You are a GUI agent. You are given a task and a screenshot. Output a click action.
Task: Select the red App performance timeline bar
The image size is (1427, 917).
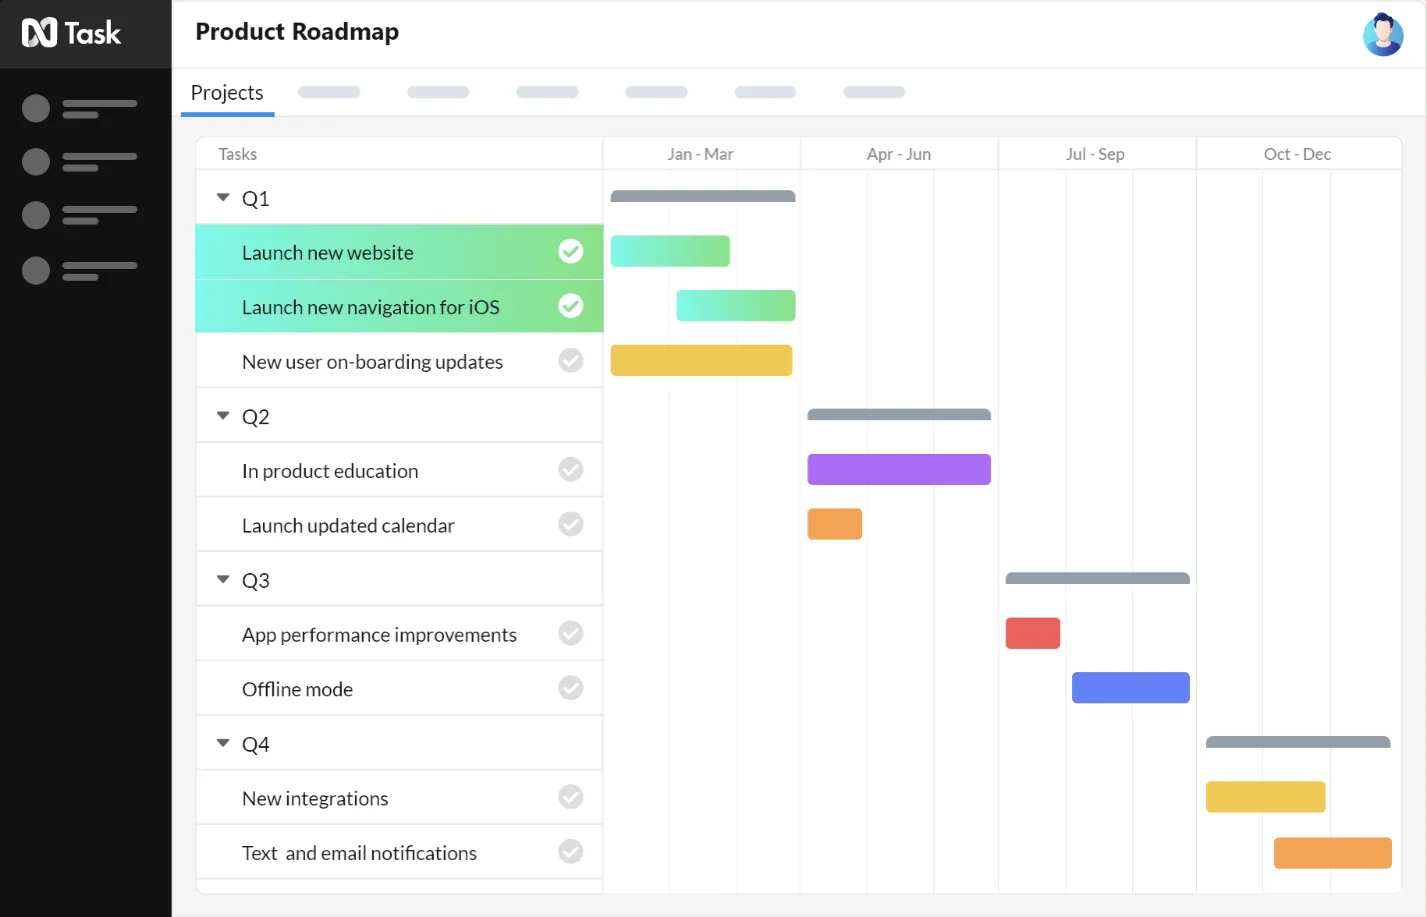(x=1033, y=633)
